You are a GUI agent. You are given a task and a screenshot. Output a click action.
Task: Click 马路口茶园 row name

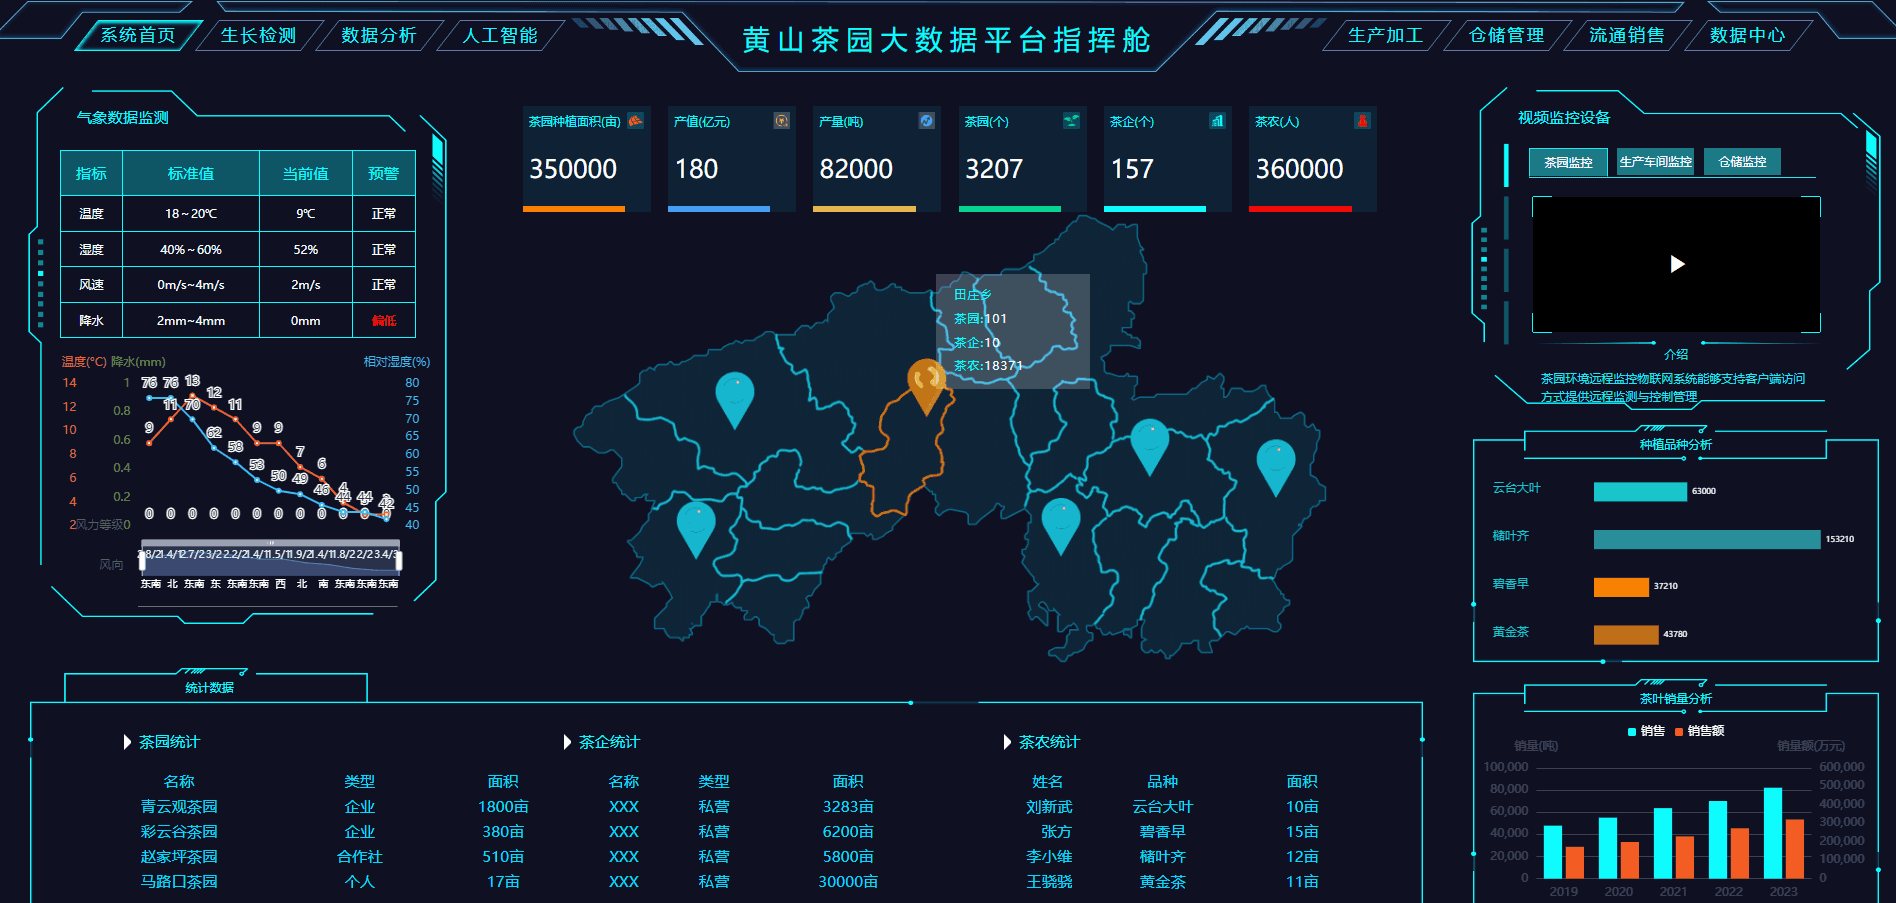pyautogui.click(x=179, y=882)
